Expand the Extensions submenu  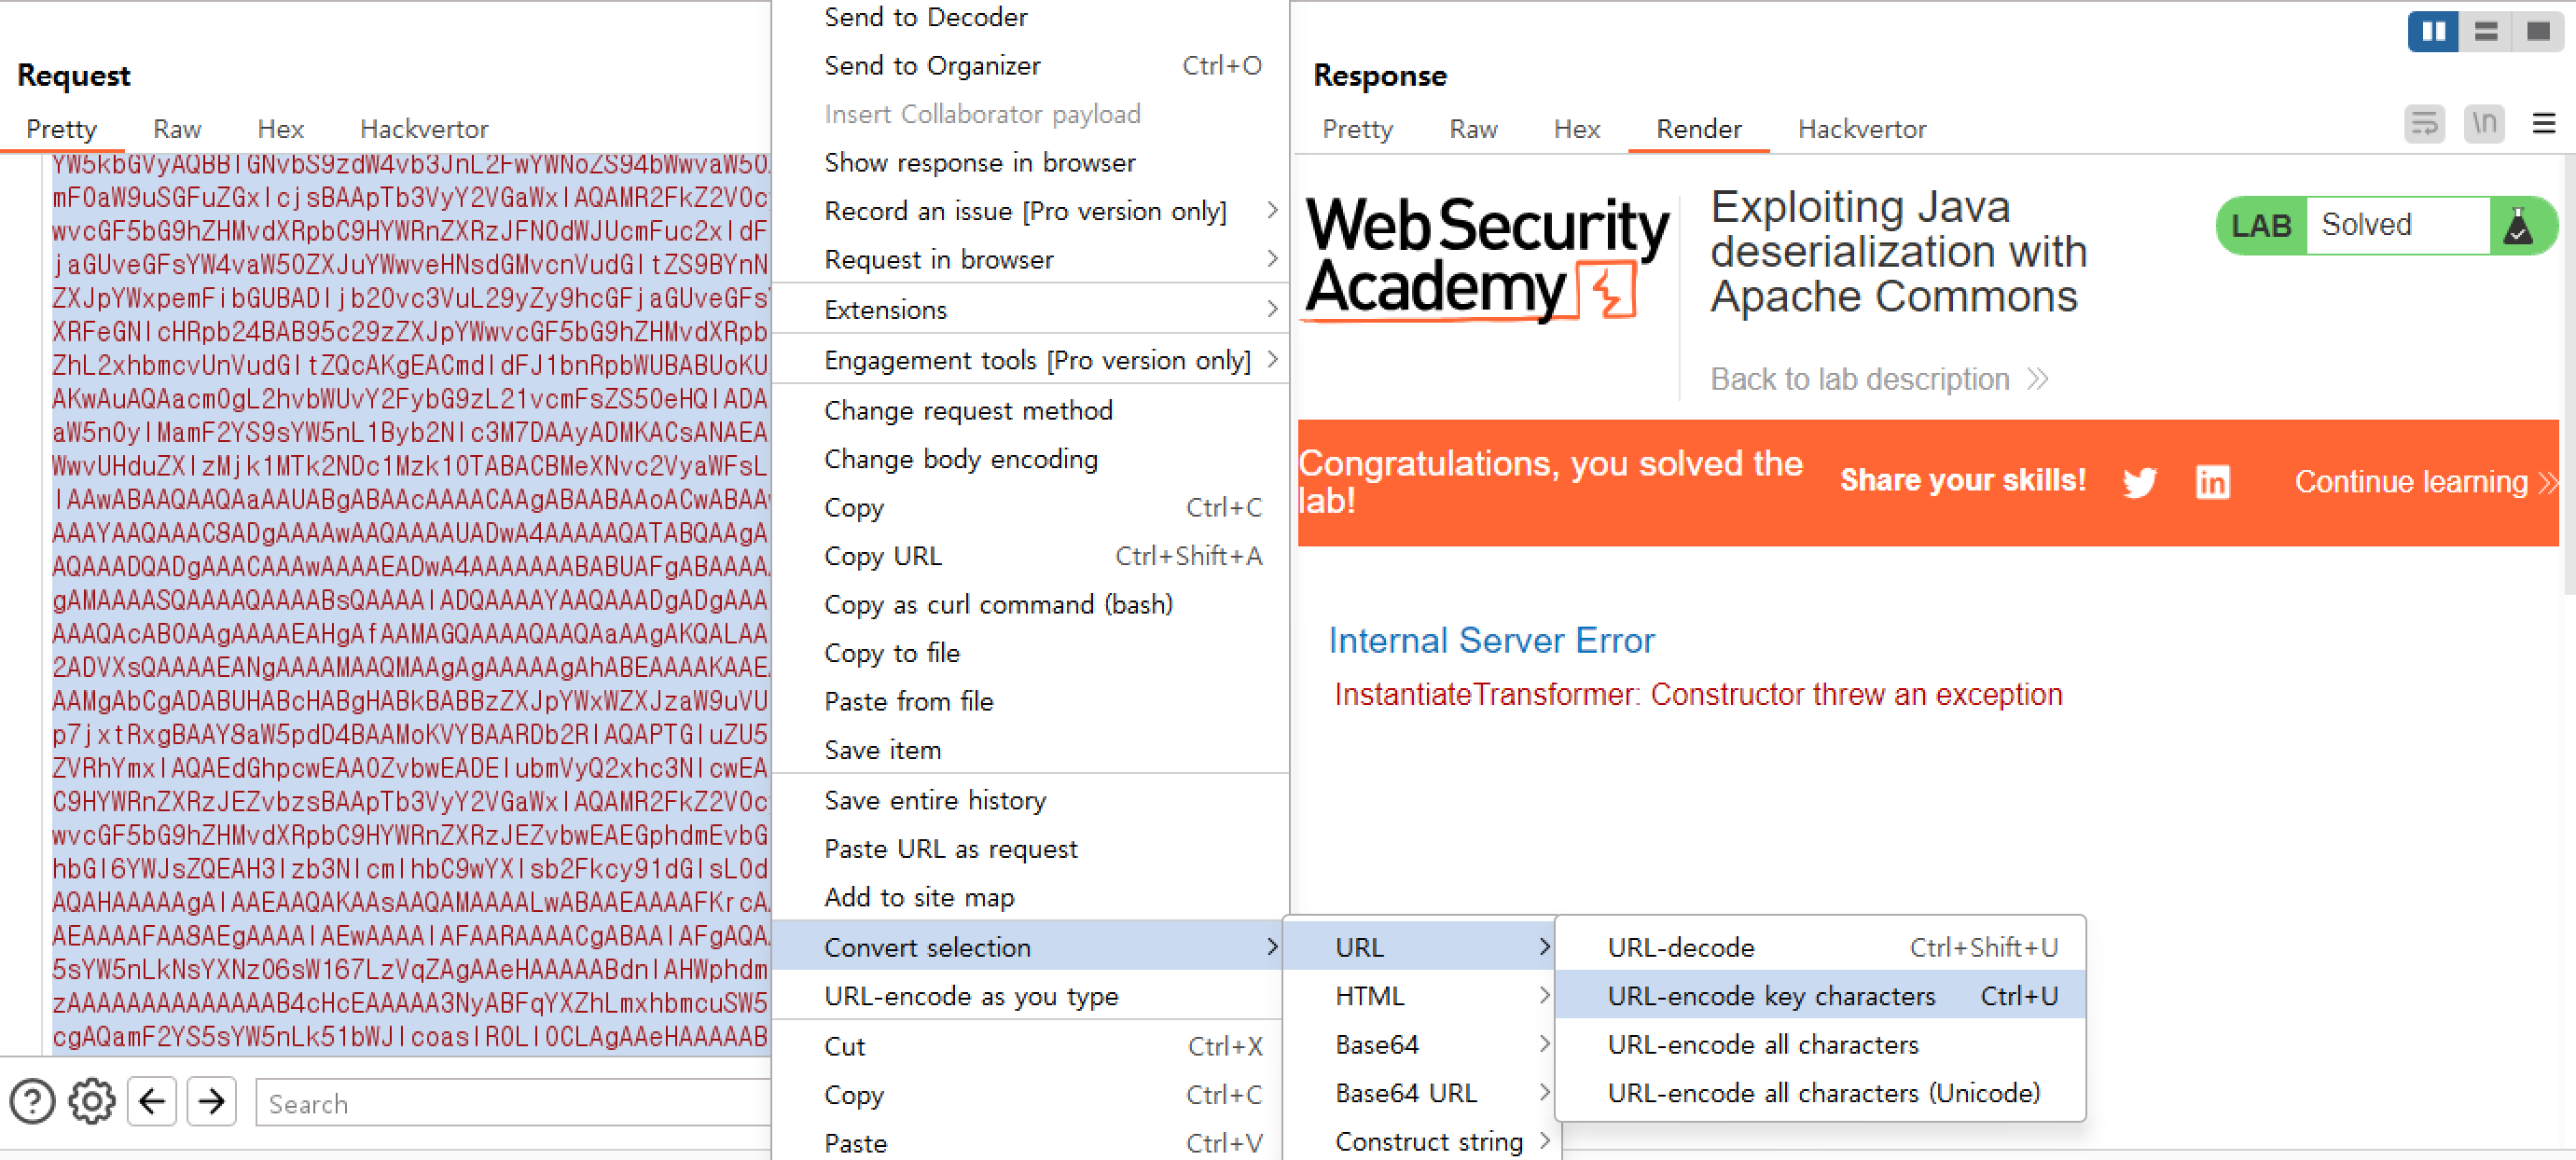1030,309
